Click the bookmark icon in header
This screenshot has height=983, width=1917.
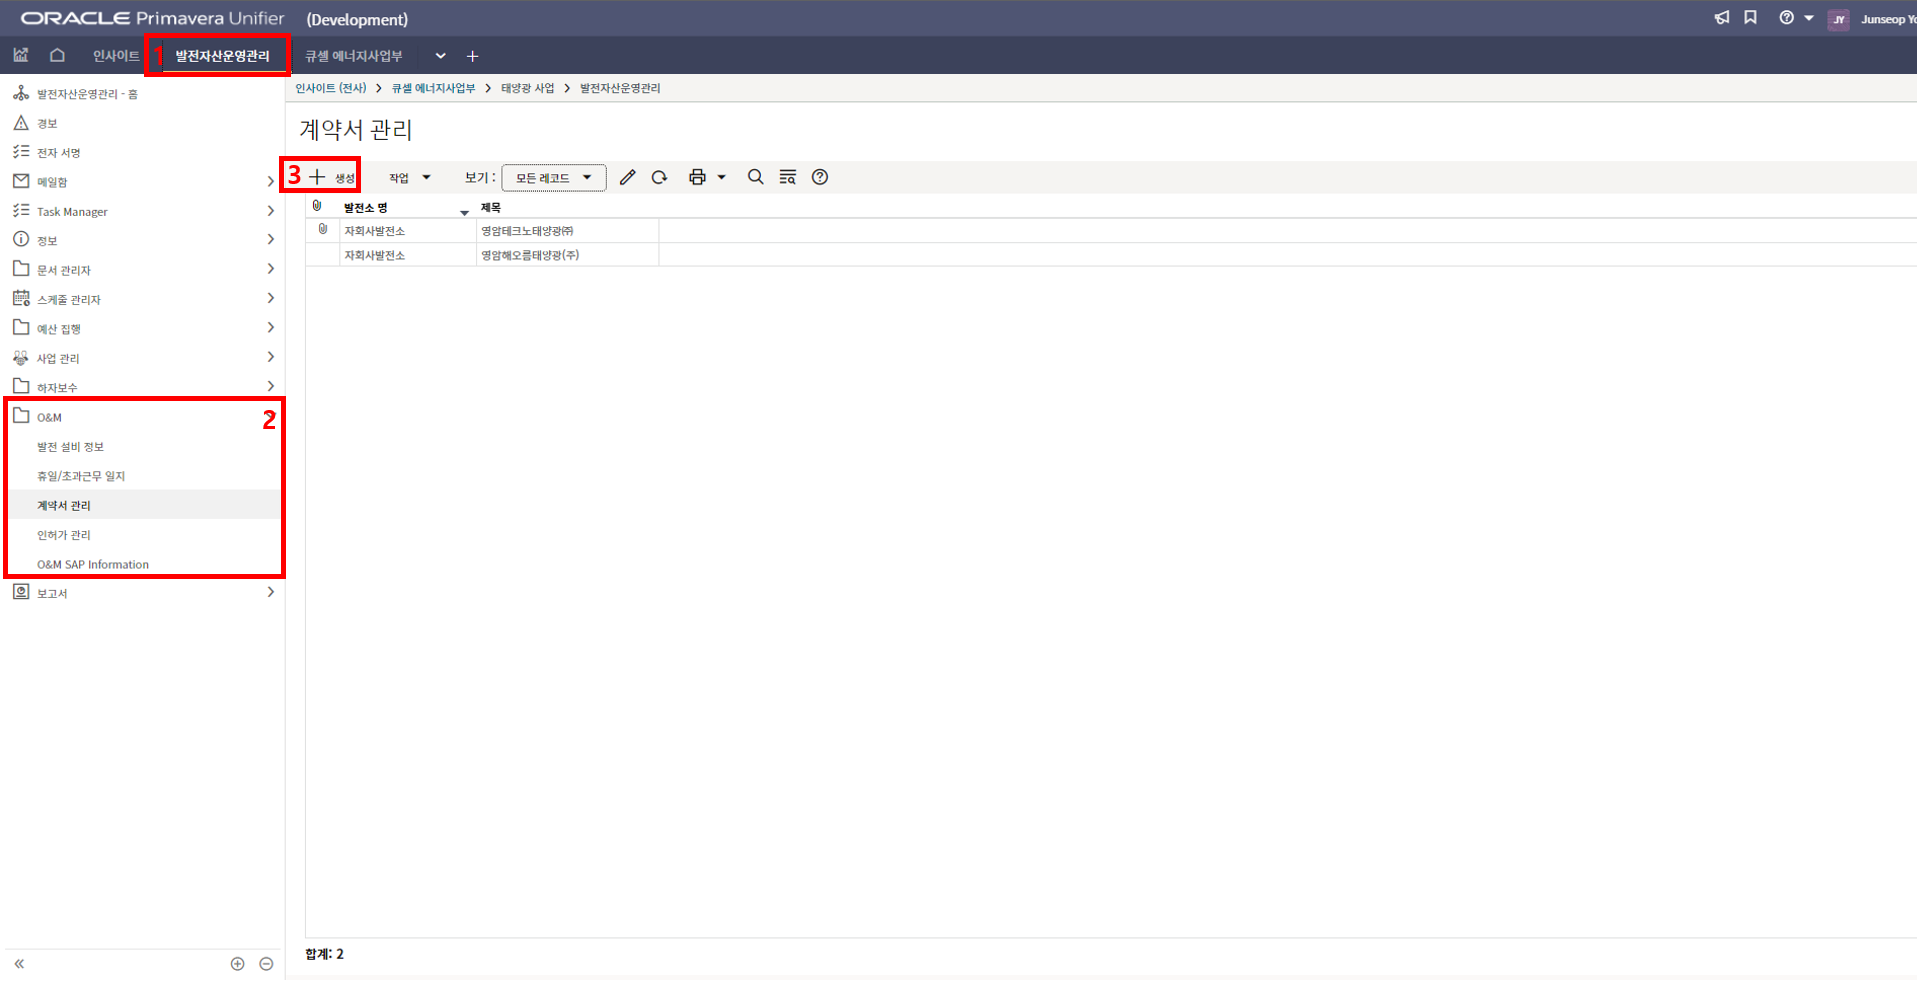point(1750,18)
